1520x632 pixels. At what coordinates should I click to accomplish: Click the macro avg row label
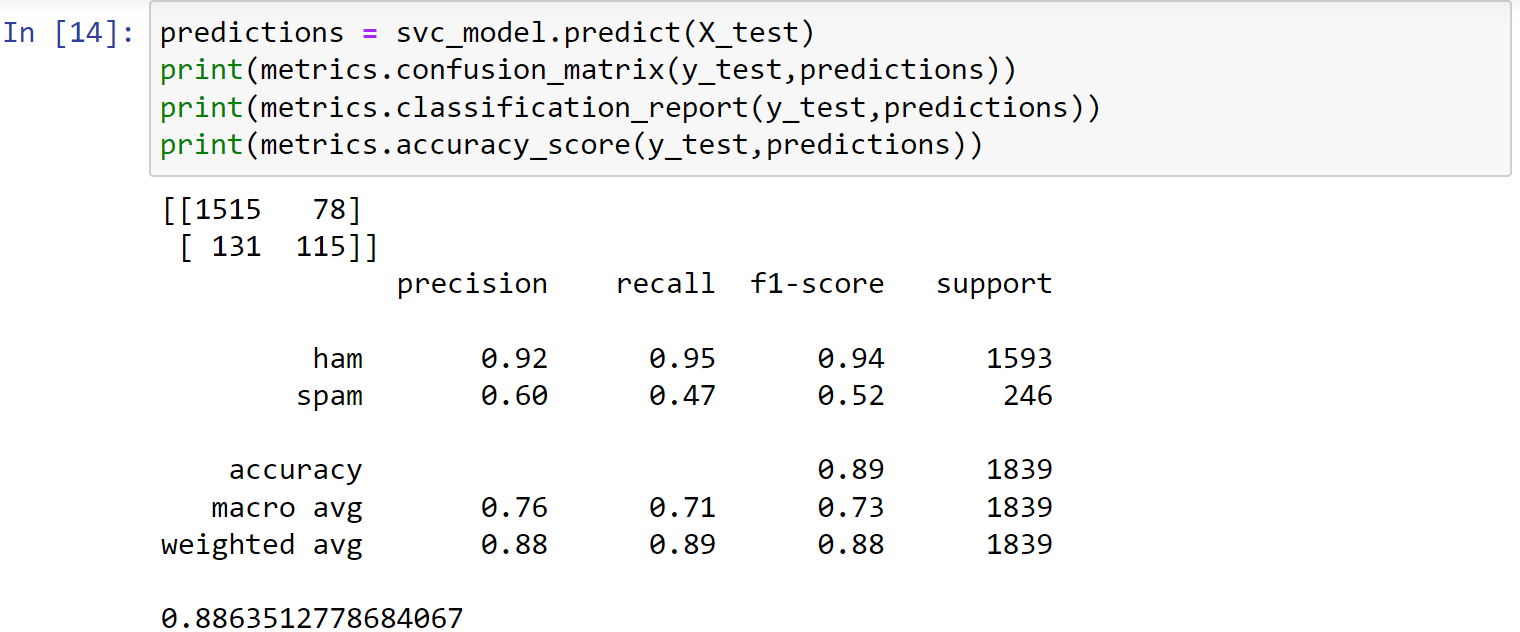[287, 508]
